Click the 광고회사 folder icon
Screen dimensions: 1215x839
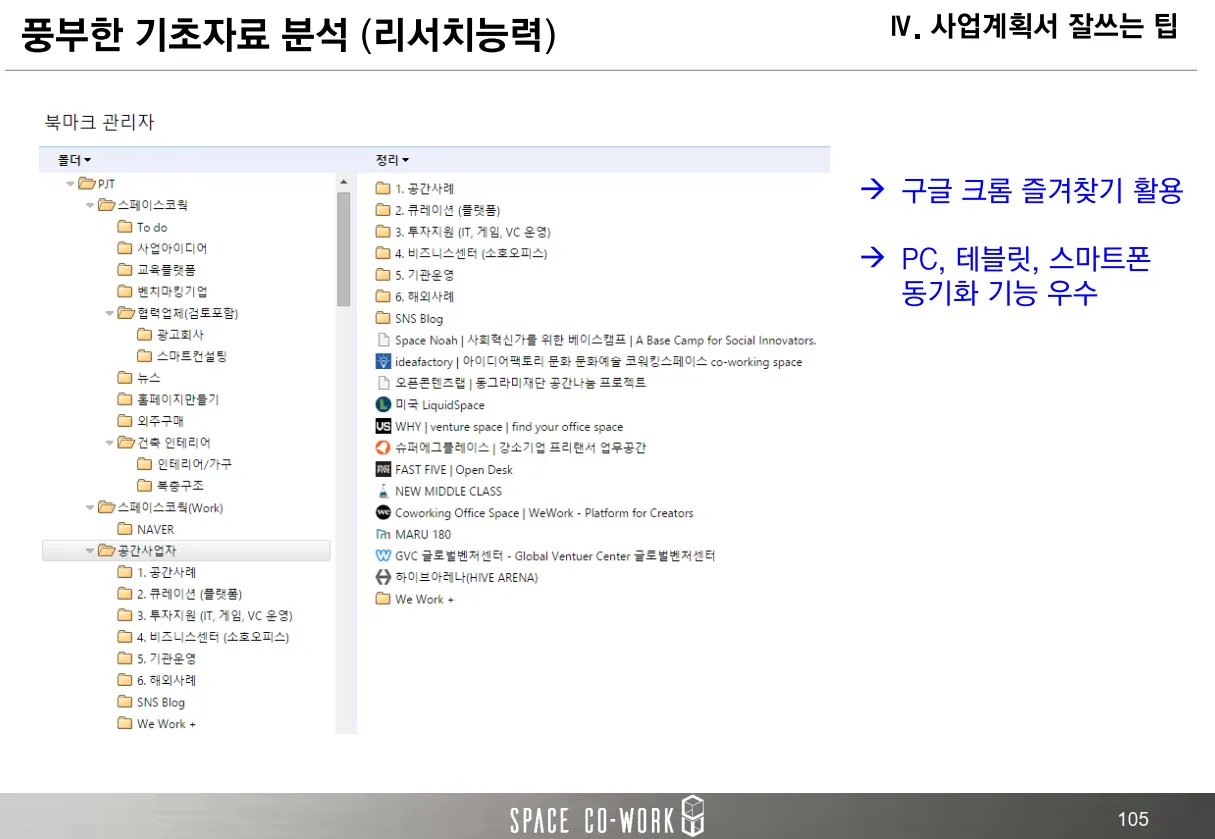pyautogui.click(x=144, y=335)
